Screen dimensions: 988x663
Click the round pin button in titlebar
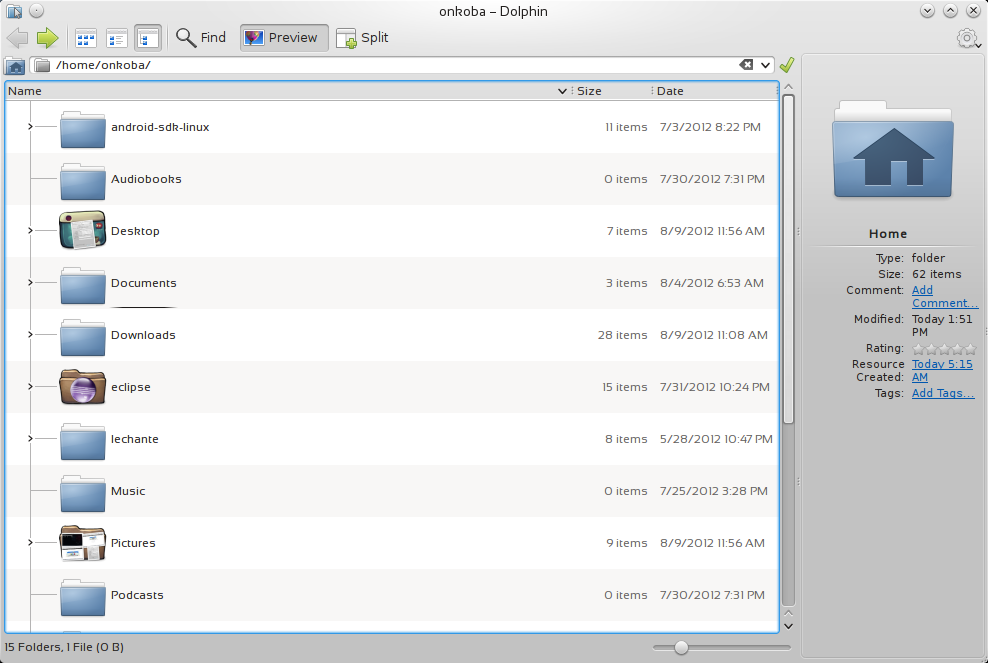(37, 11)
